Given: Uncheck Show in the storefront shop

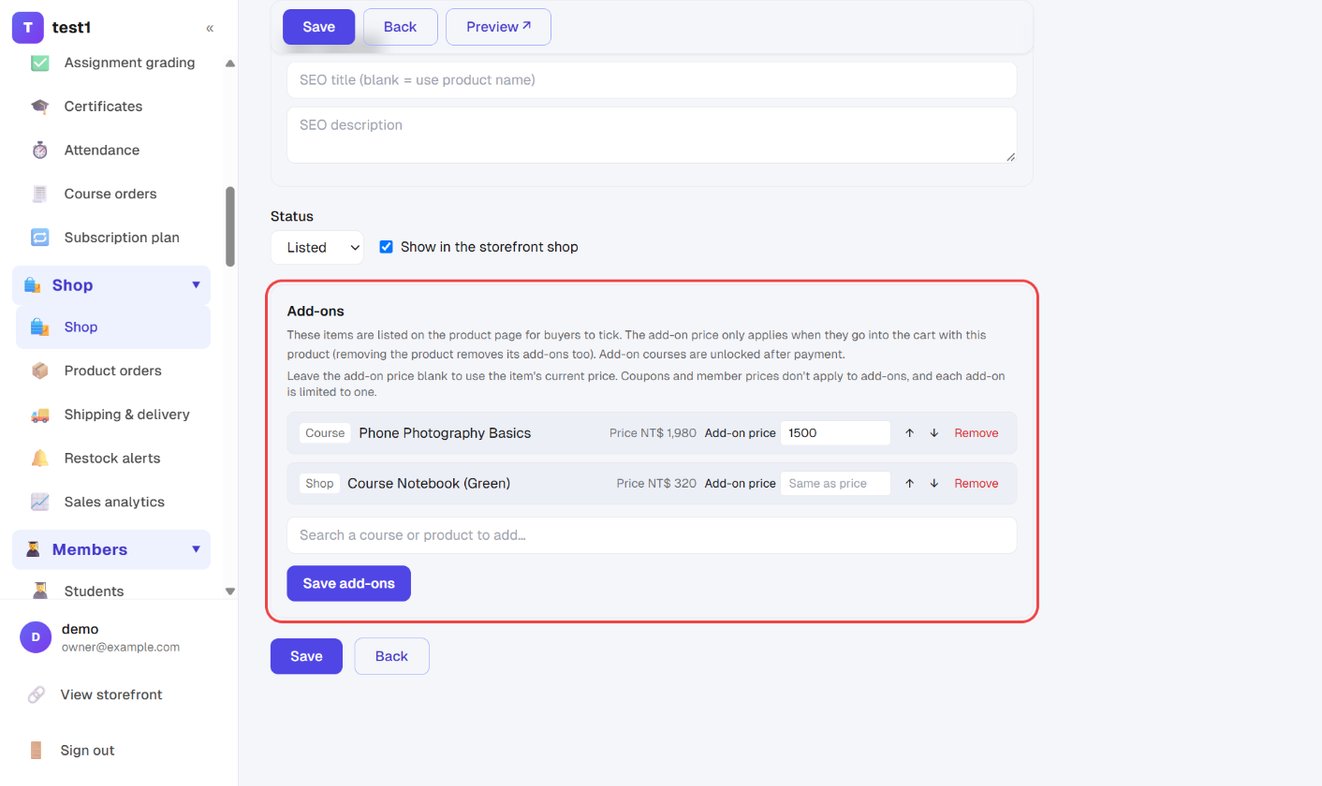Looking at the screenshot, I should 386,247.
